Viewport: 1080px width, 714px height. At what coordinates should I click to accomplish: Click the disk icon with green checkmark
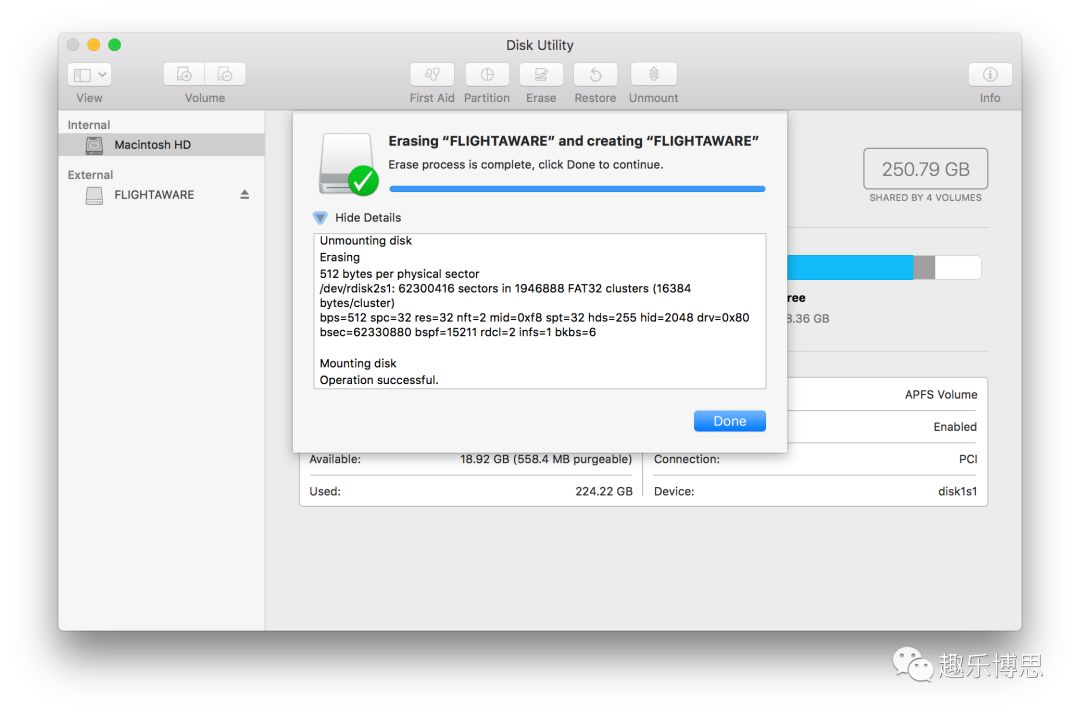[x=348, y=164]
